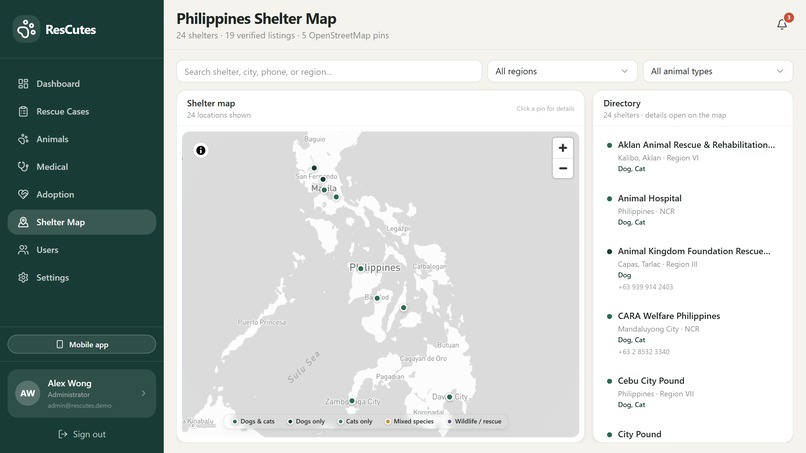Click the Sign out link
Image resolution: width=806 pixels, height=453 pixels.
pyautogui.click(x=82, y=434)
